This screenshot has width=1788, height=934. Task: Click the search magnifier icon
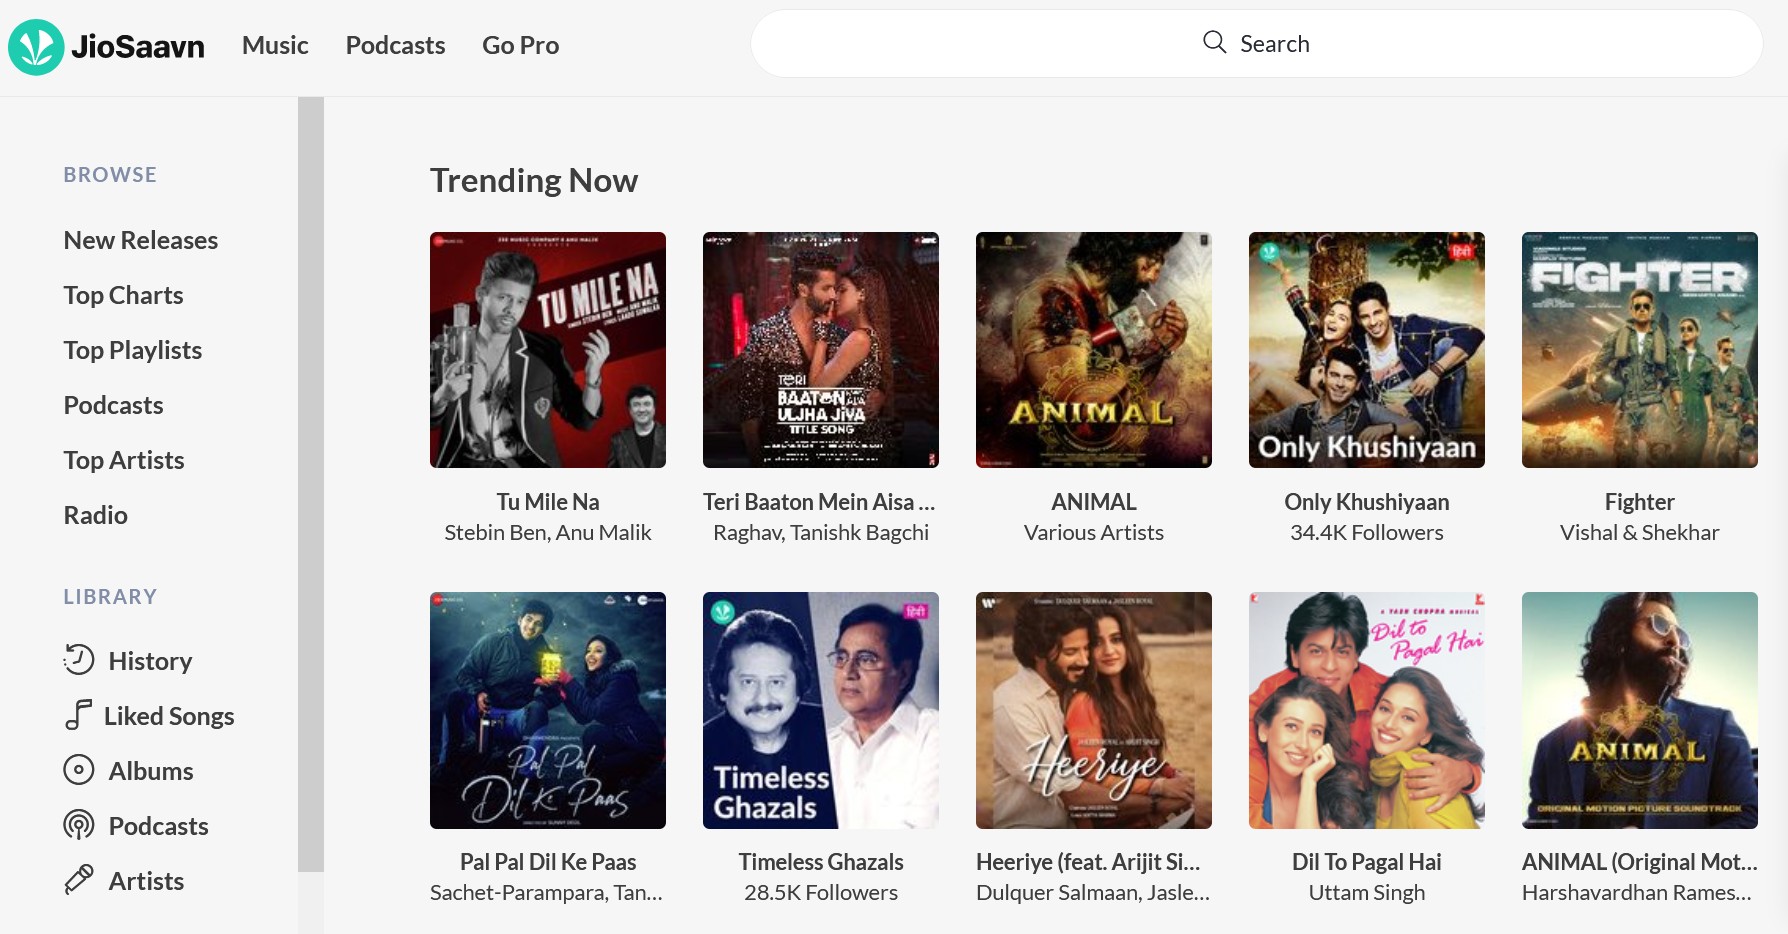1214,42
